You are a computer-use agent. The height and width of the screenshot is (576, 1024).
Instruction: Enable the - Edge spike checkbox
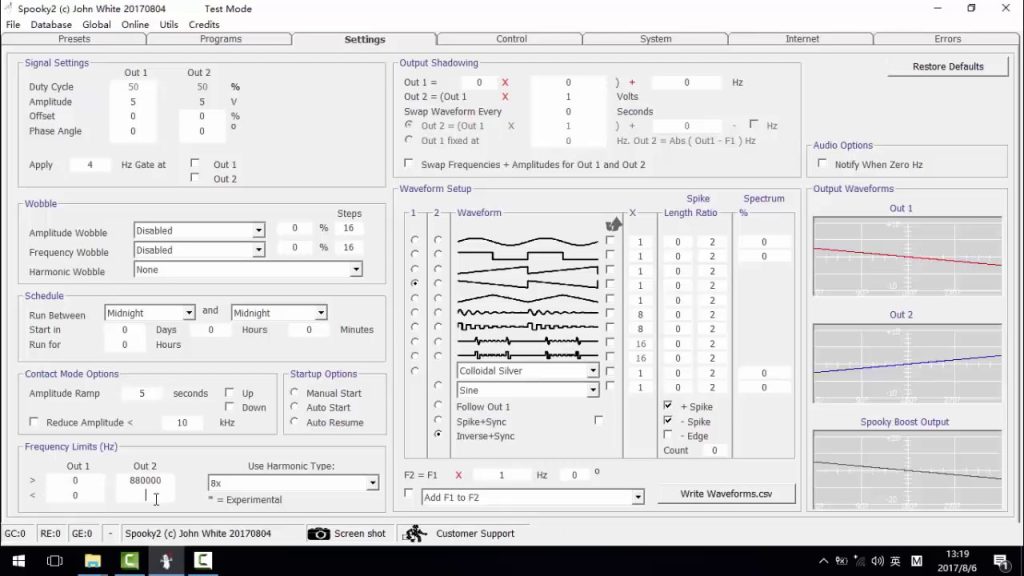tap(667, 434)
